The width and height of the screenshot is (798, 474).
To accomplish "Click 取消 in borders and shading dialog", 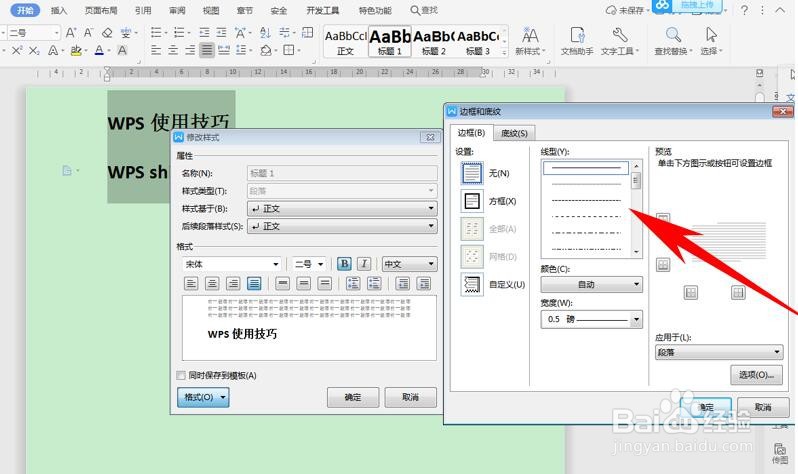I will [x=763, y=407].
